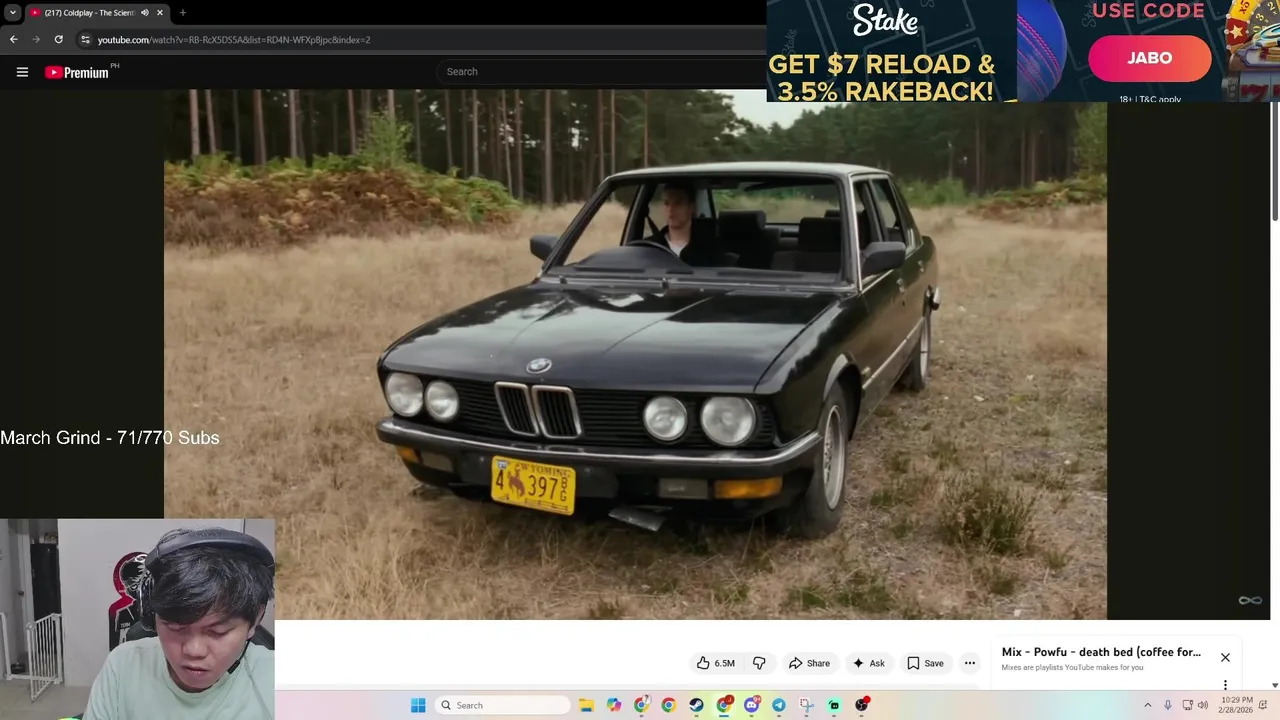Viewport: 1280px width, 720px height.
Task: Open the Mix playlist options kebab menu
Action: pos(1225,685)
